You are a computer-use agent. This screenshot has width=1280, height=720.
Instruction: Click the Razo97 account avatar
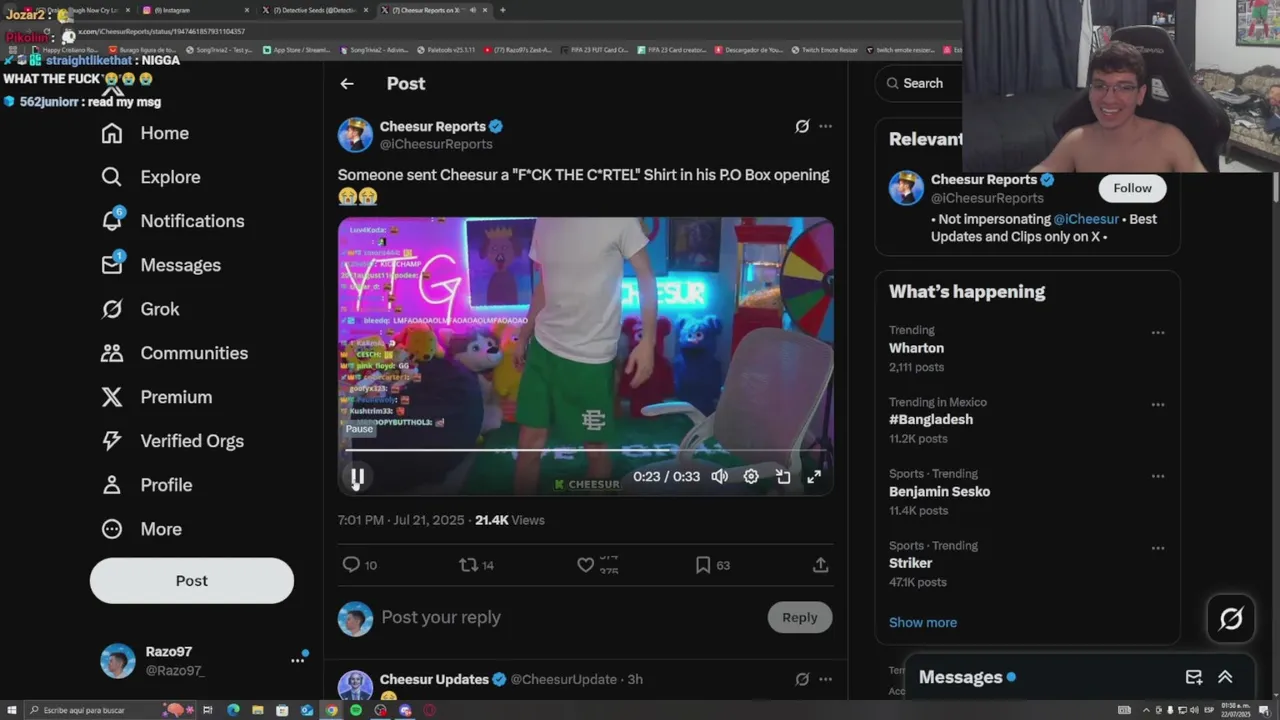(118, 661)
